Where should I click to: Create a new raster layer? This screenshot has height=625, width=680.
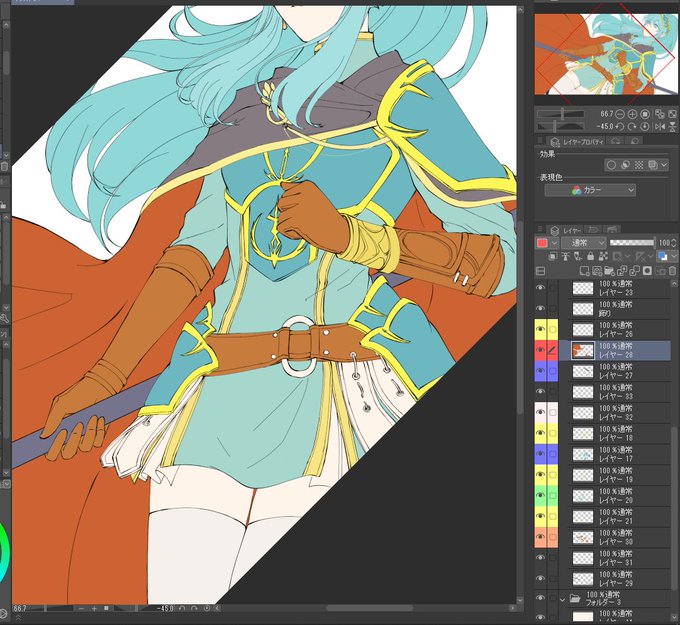point(585,271)
